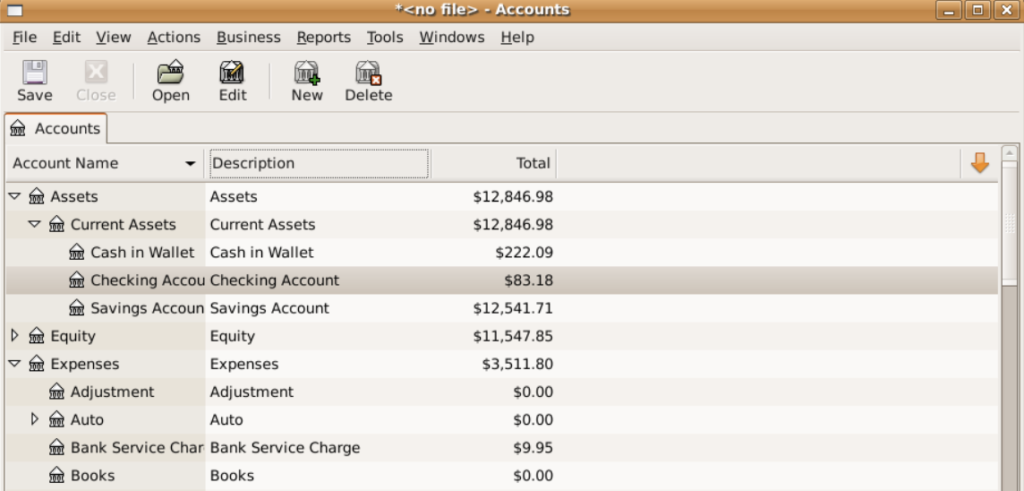Open an account with the Open icon
The image size is (1024, 491).
point(170,74)
